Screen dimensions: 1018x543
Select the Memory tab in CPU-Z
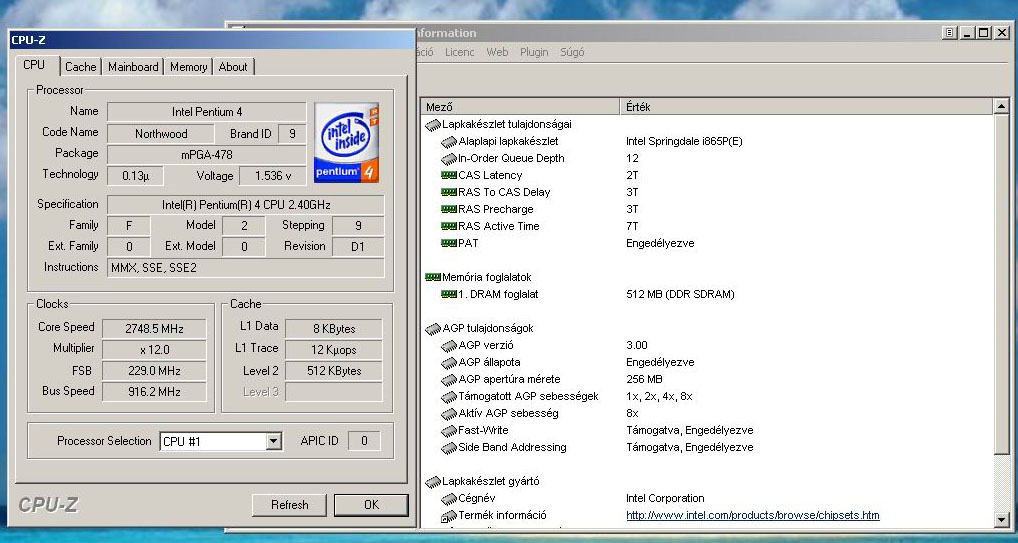coord(188,67)
